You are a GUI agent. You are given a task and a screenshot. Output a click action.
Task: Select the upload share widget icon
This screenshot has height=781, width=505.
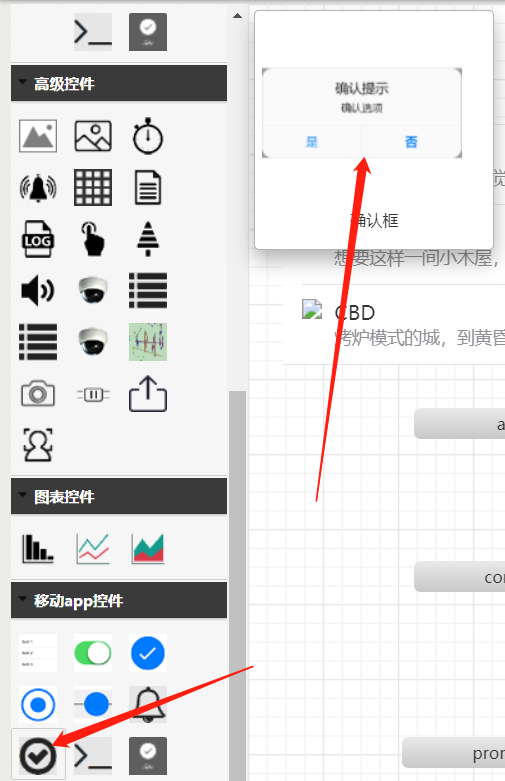148,393
